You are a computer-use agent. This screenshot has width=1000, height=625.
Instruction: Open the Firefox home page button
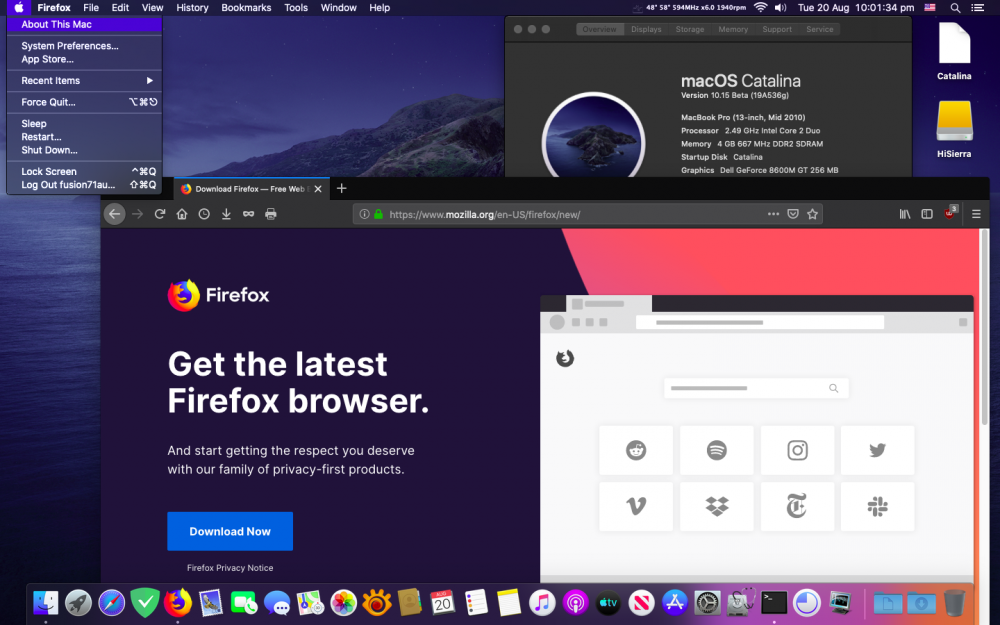coord(182,214)
